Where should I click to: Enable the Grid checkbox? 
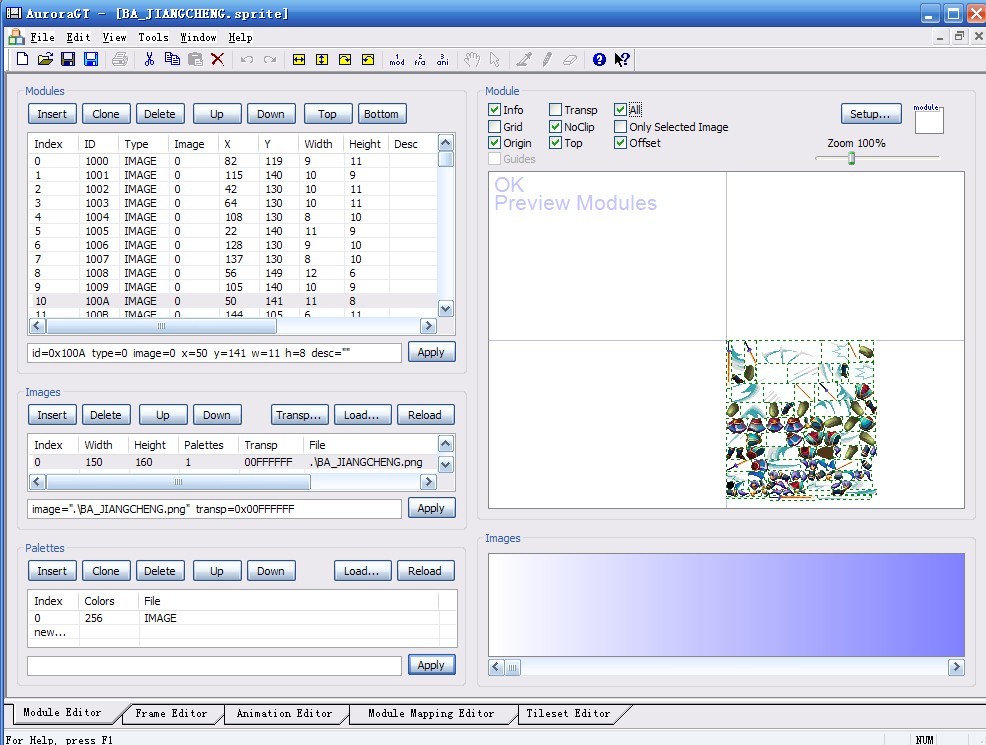coord(494,127)
